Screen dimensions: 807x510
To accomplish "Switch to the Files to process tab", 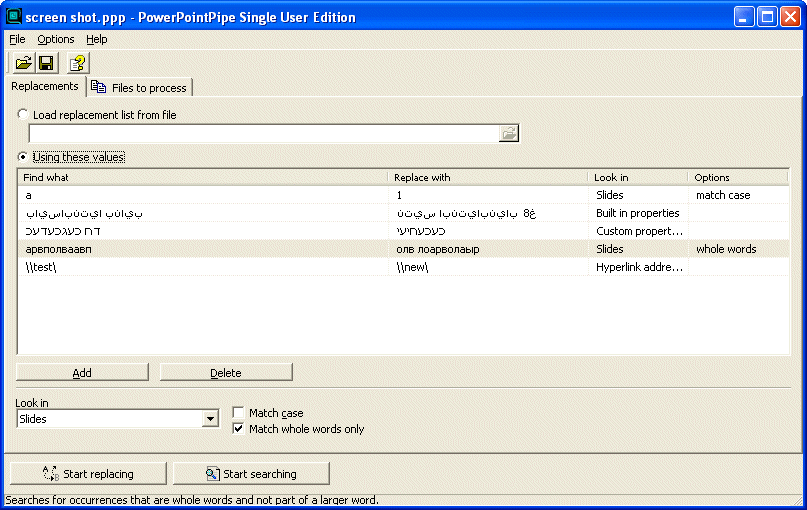I will pos(139,87).
